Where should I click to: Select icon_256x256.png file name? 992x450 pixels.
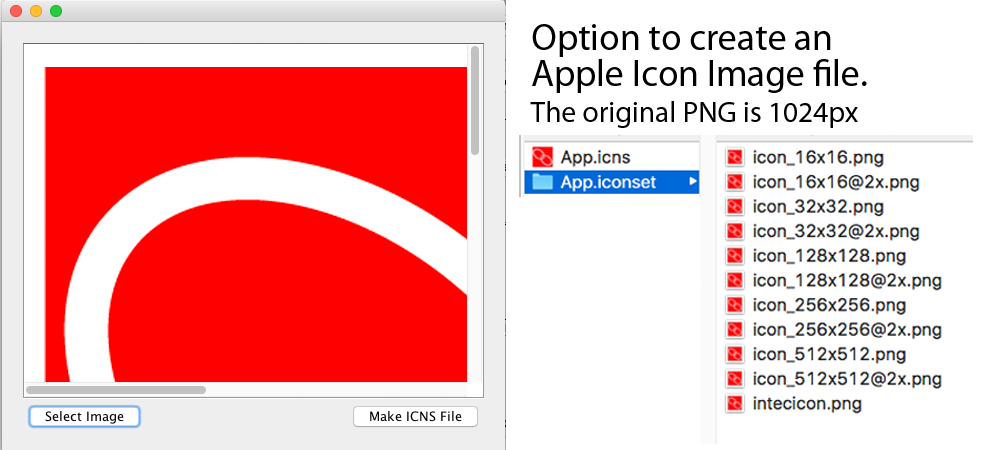point(829,305)
